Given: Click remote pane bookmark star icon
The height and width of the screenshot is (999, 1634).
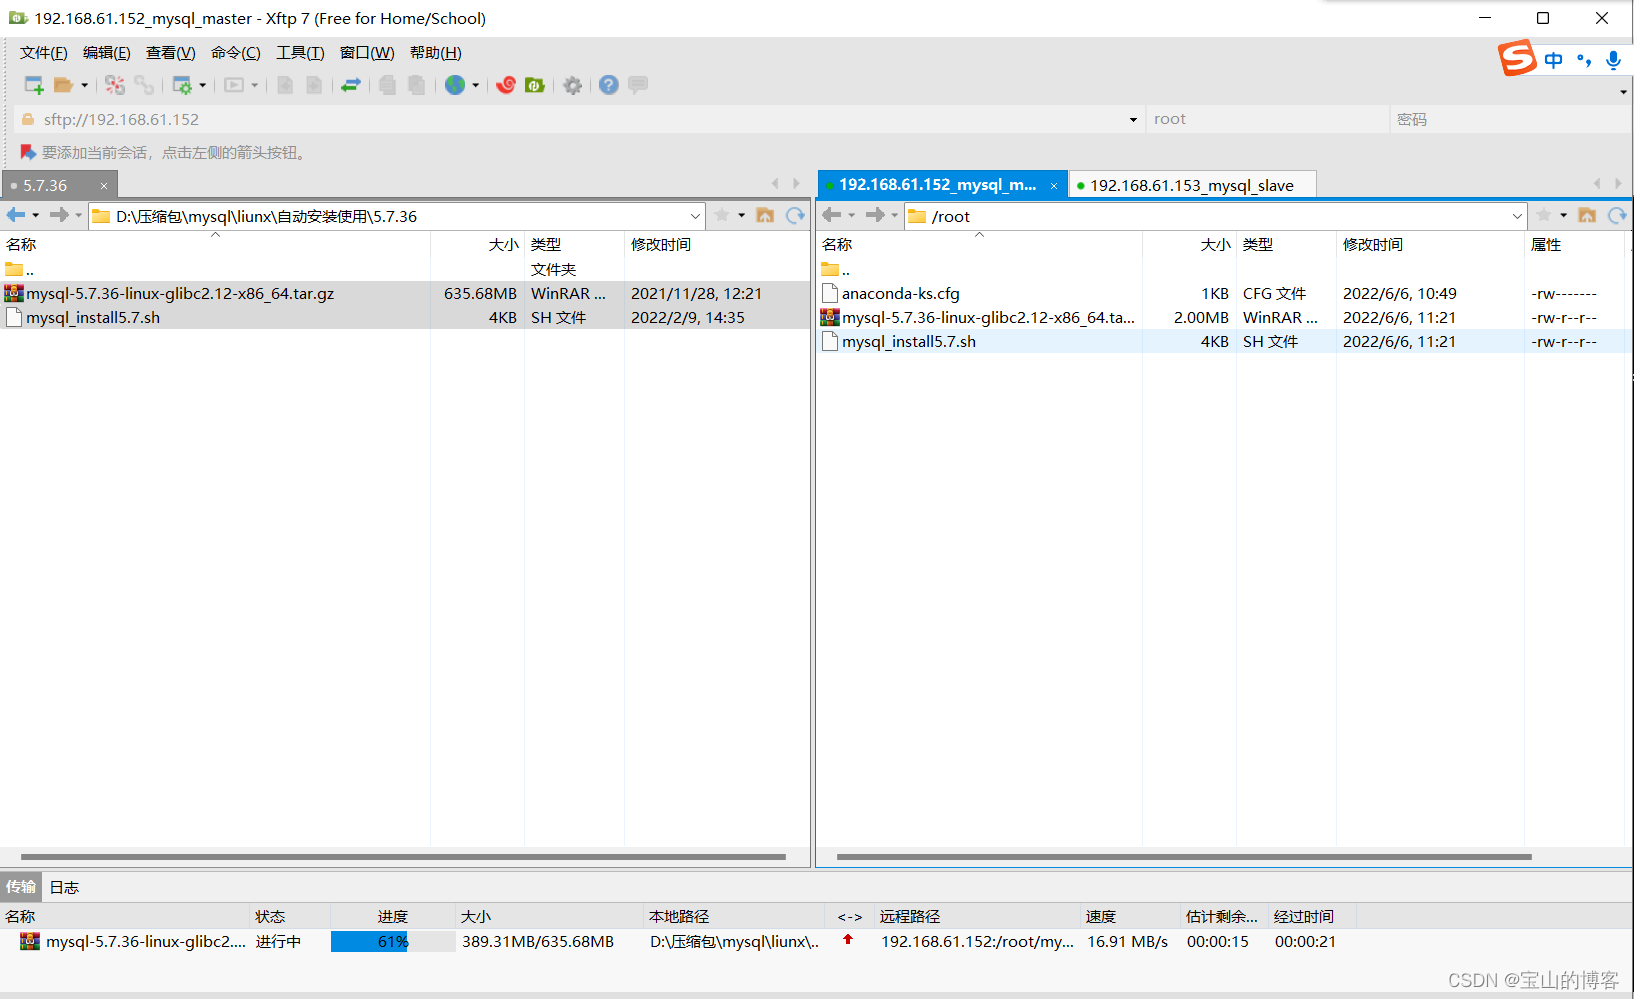Looking at the screenshot, I should 1544,215.
